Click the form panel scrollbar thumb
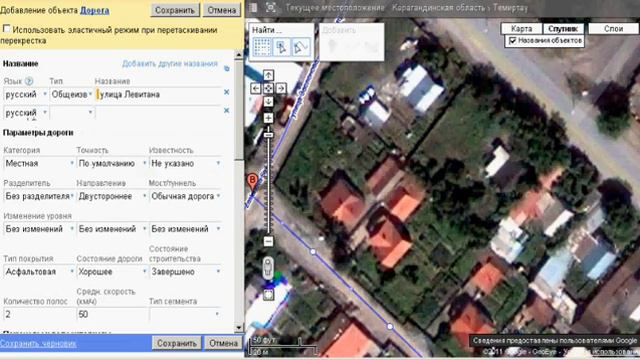The height and width of the screenshot is (360, 640). click(x=239, y=109)
